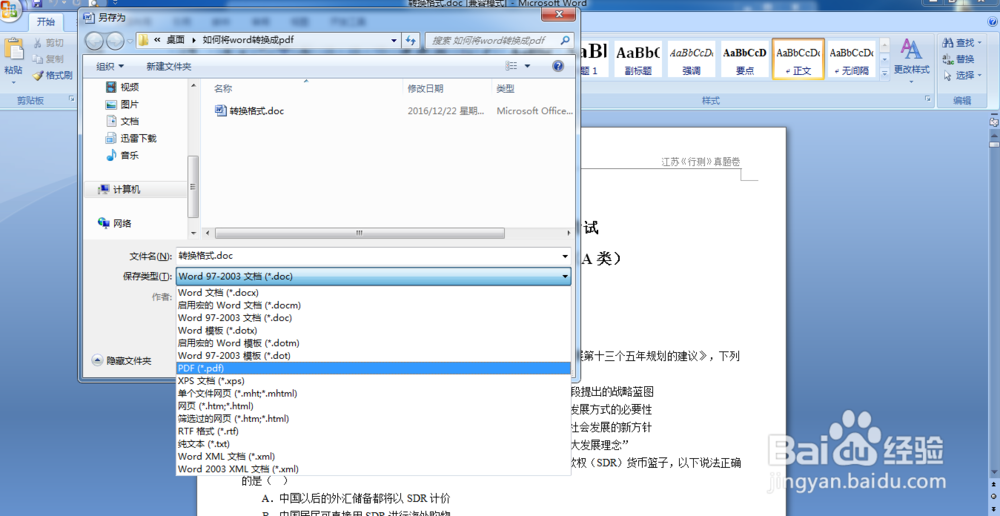Expand the styles gallery more arrow
Screen dimensions: 1000x516
coord(885,73)
